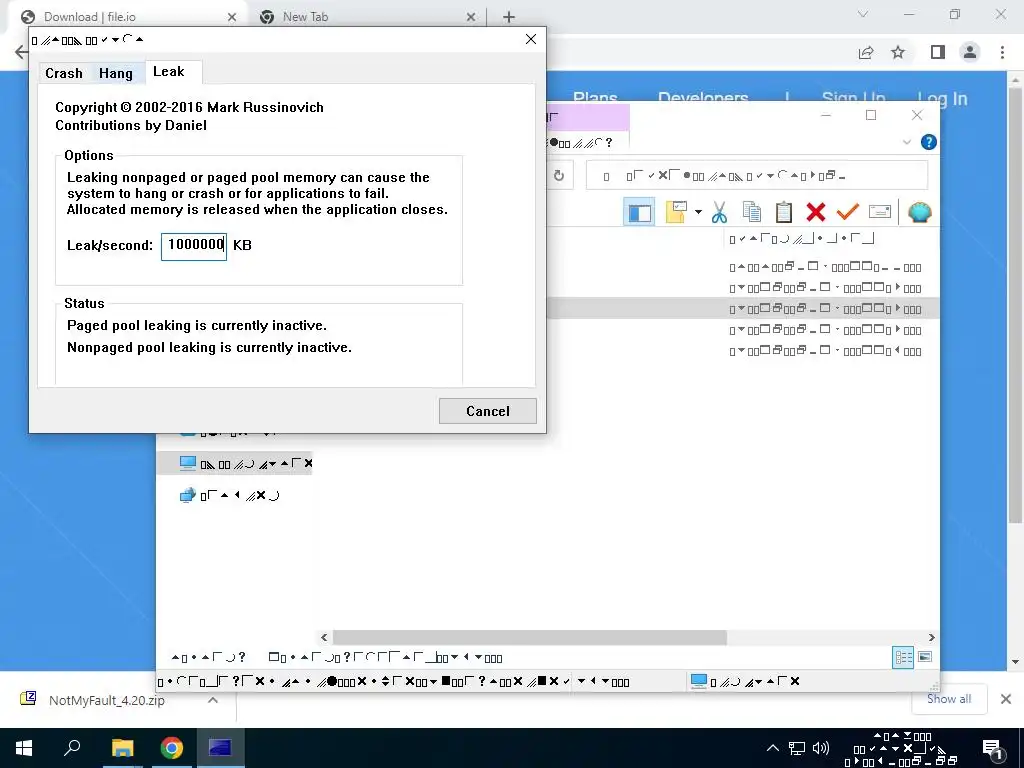Close the New Tab browser tab
This screenshot has height=768, width=1024.
click(x=471, y=17)
